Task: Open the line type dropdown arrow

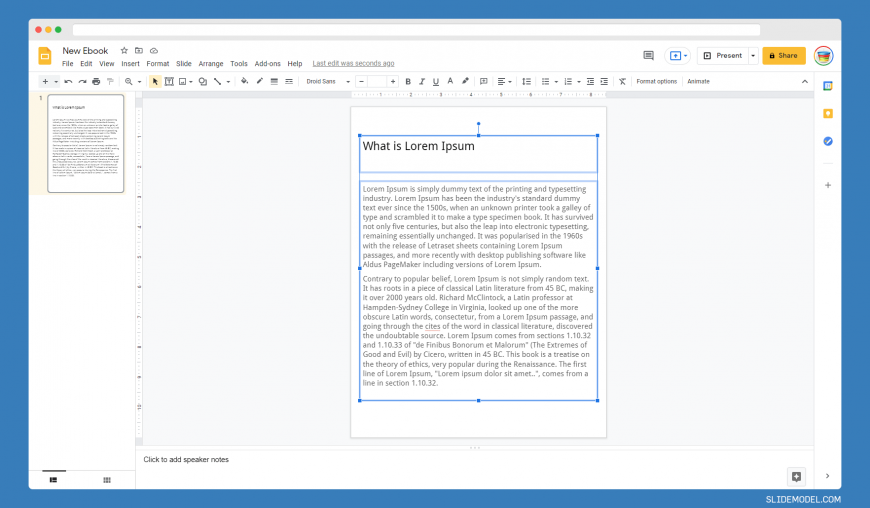Action: pyautogui.click(x=228, y=82)
